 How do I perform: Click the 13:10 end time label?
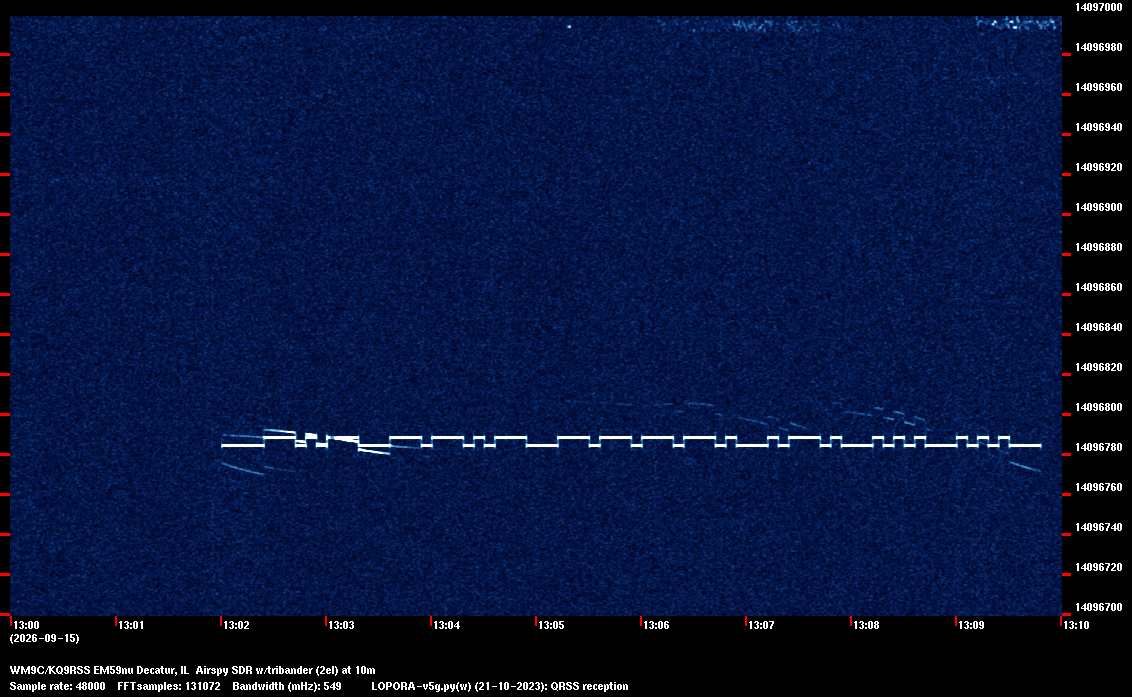click(x=1076, y=625)
